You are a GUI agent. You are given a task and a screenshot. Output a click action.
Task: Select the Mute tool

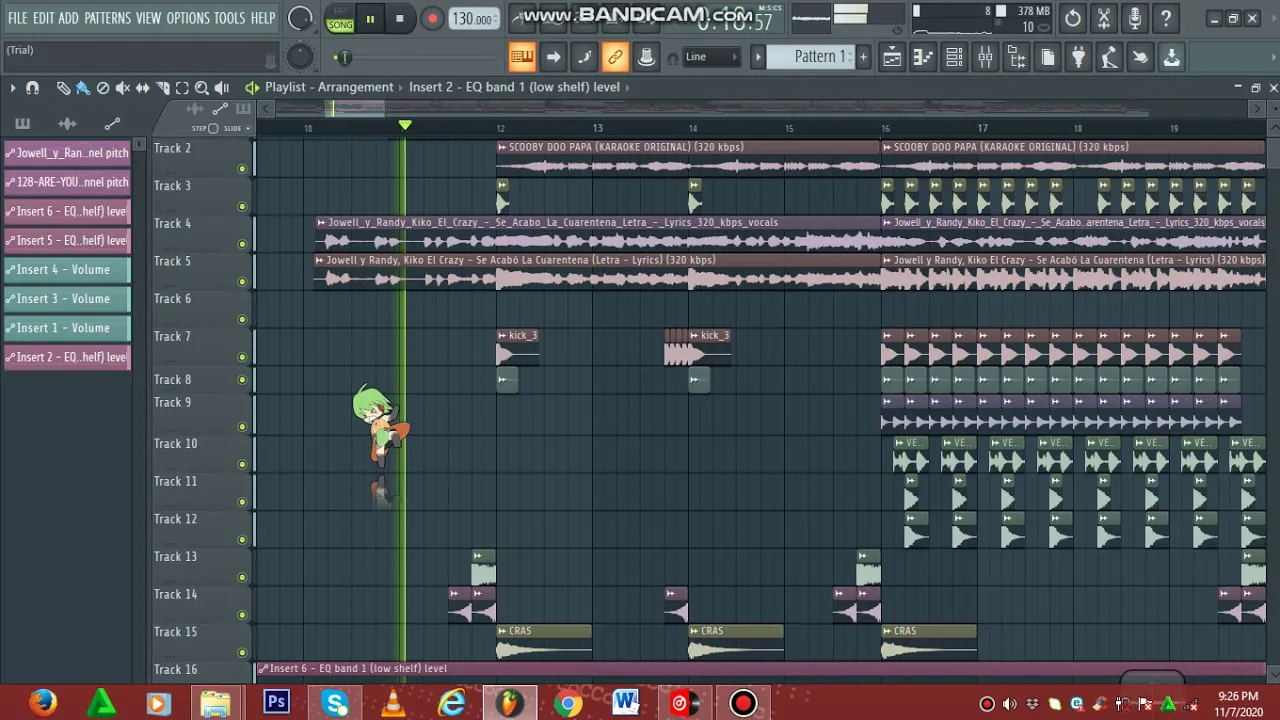tap(123, 88)
